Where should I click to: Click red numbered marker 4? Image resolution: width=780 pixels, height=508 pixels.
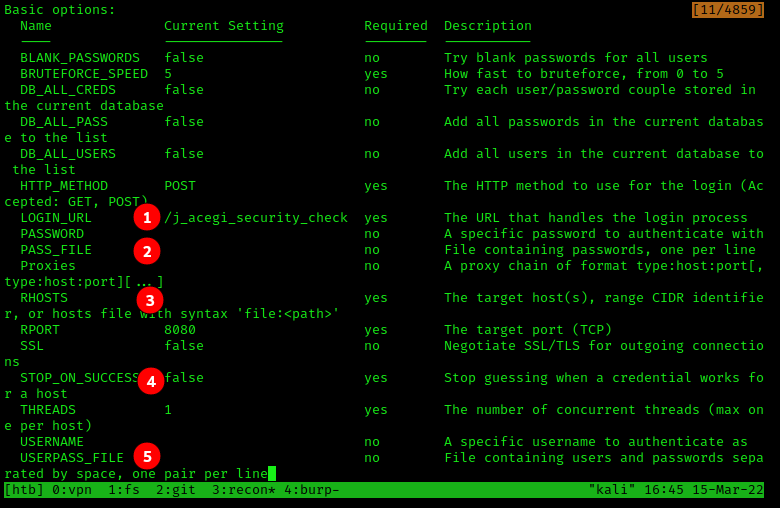[x=151, y=381]
